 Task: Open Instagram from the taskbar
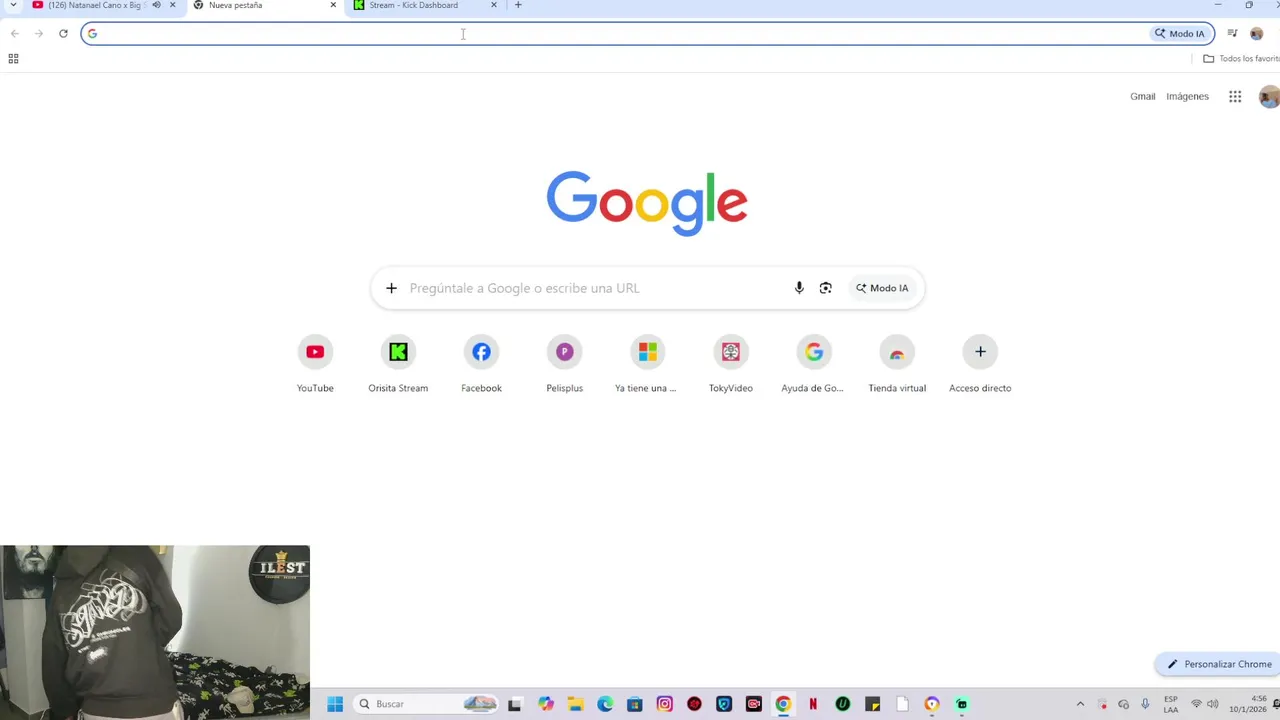664,704
